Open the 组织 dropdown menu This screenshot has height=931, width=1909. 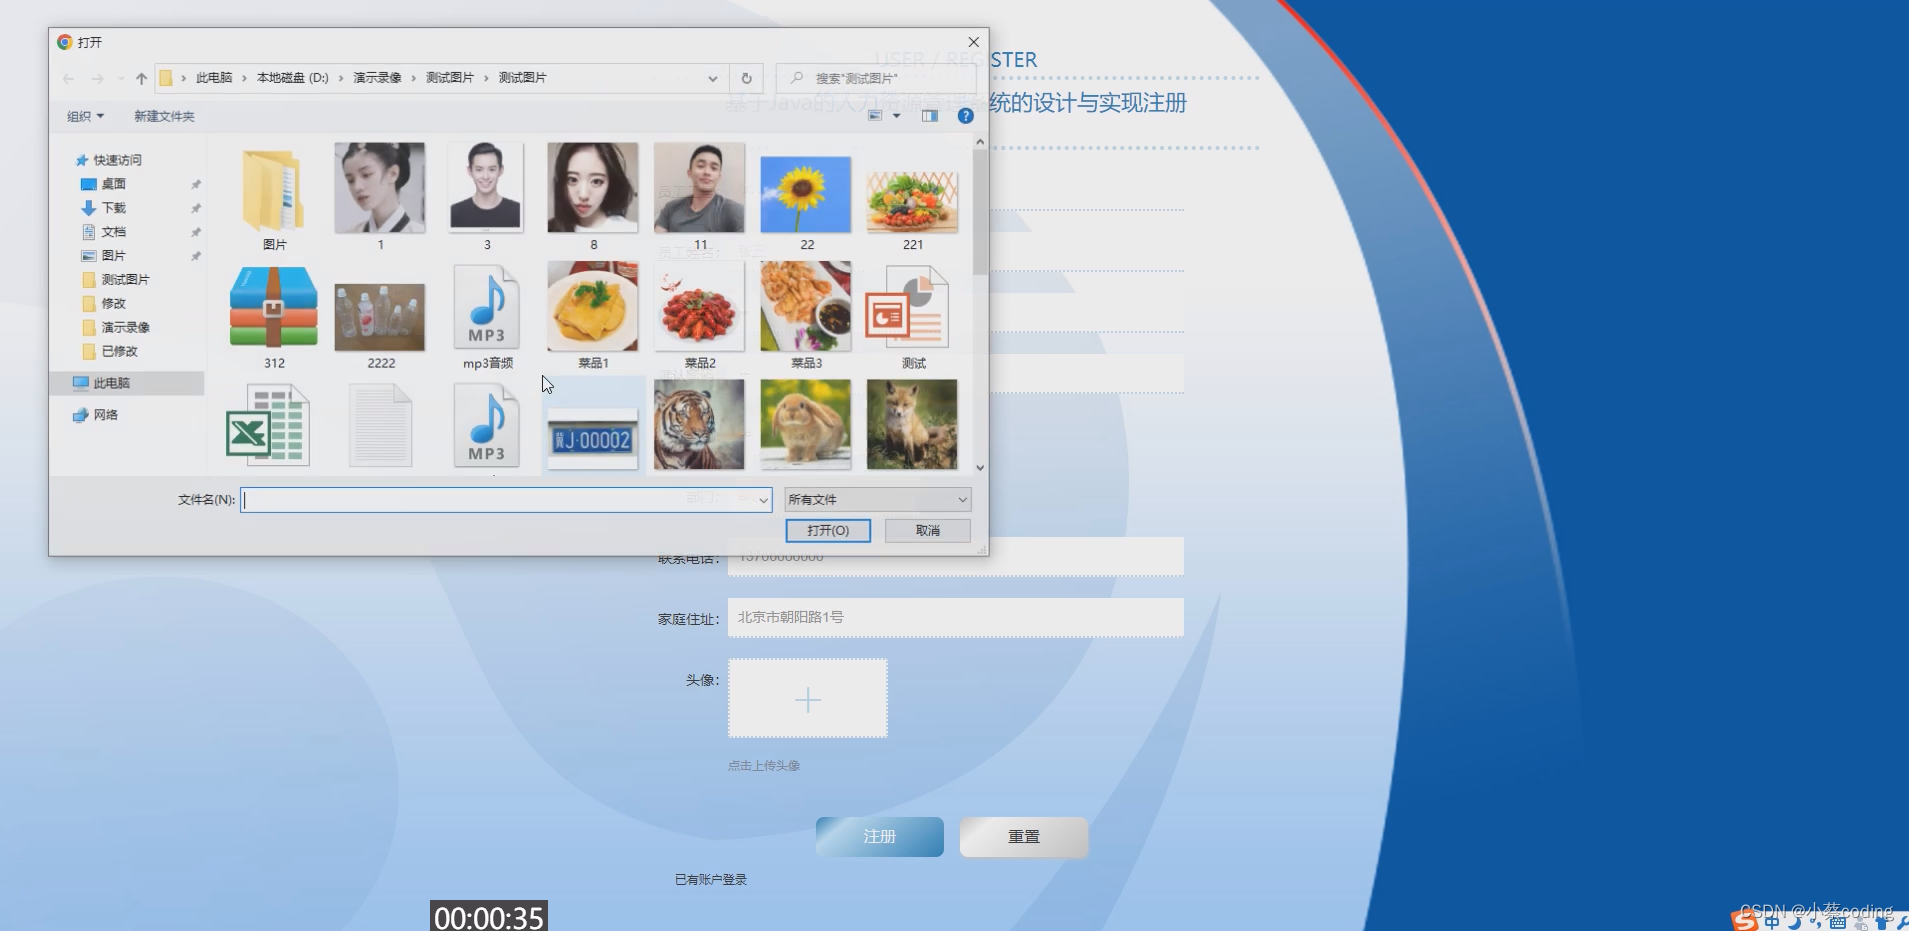tap(85, 116)
